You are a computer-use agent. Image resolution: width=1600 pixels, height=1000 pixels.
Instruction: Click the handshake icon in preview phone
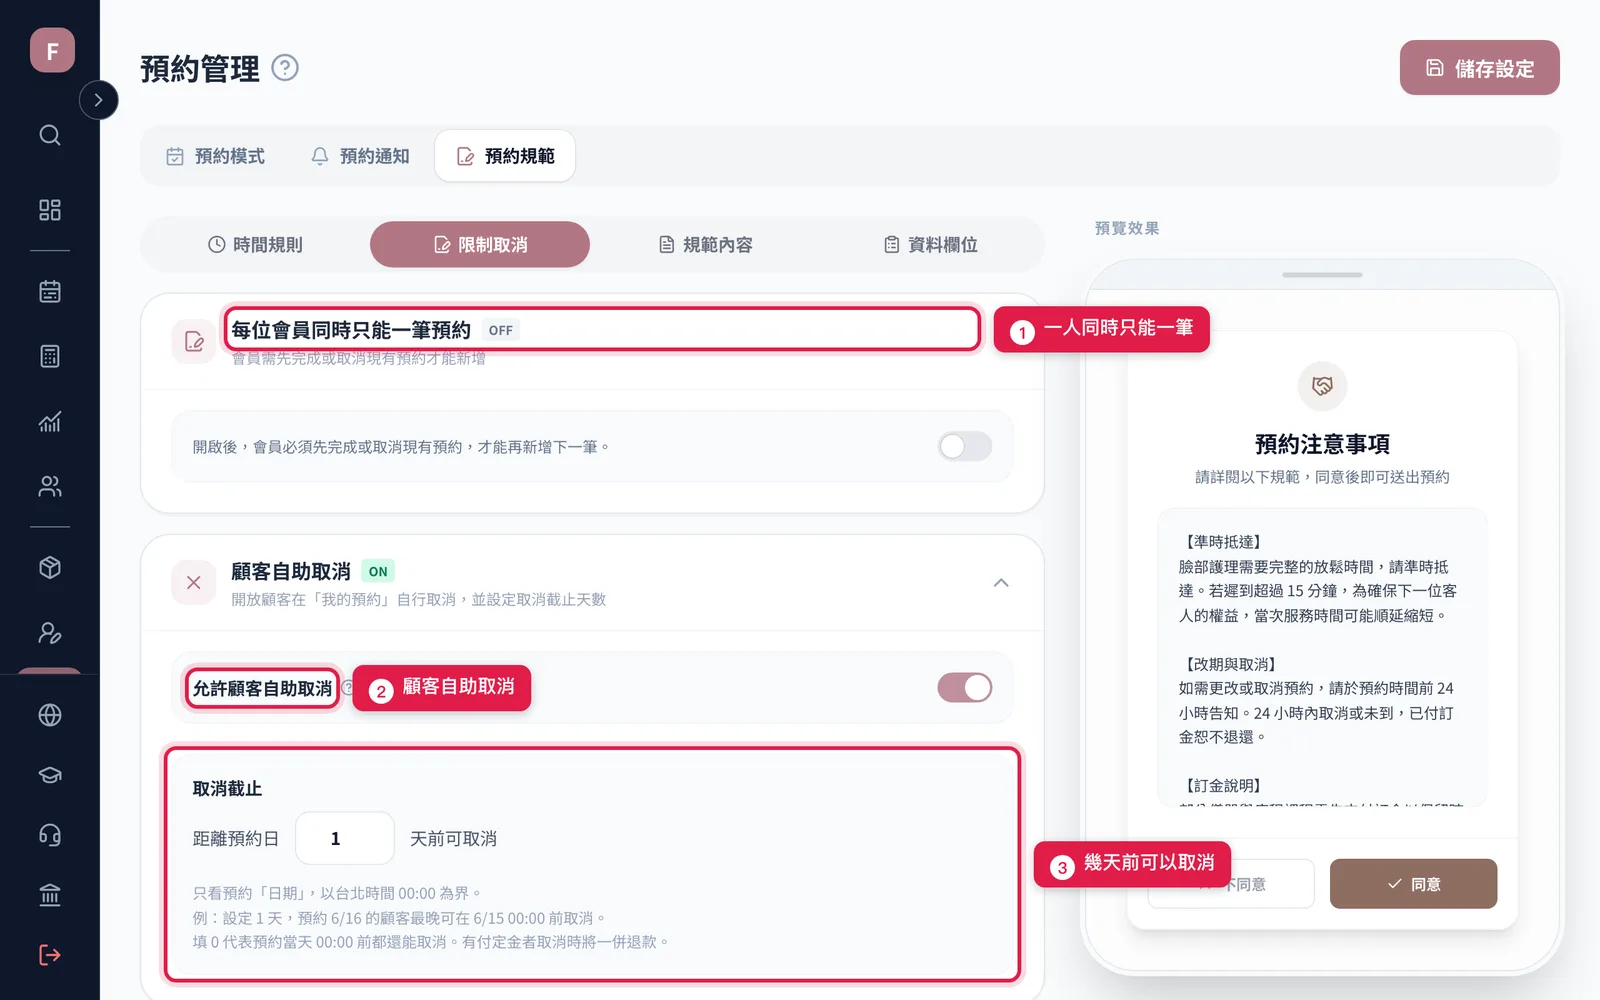(1322, 386)
